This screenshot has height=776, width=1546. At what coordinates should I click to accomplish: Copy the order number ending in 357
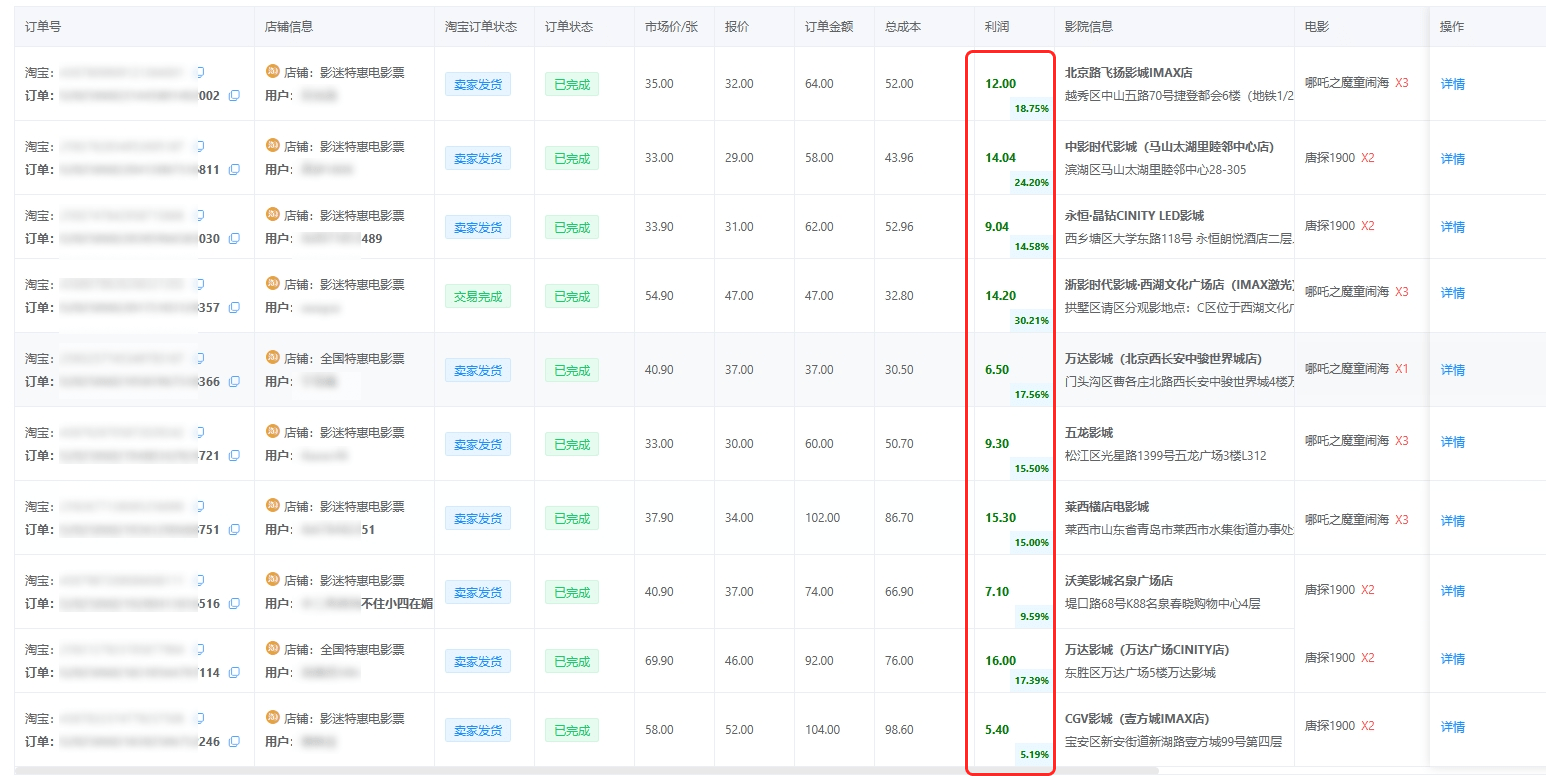[234, 308]
